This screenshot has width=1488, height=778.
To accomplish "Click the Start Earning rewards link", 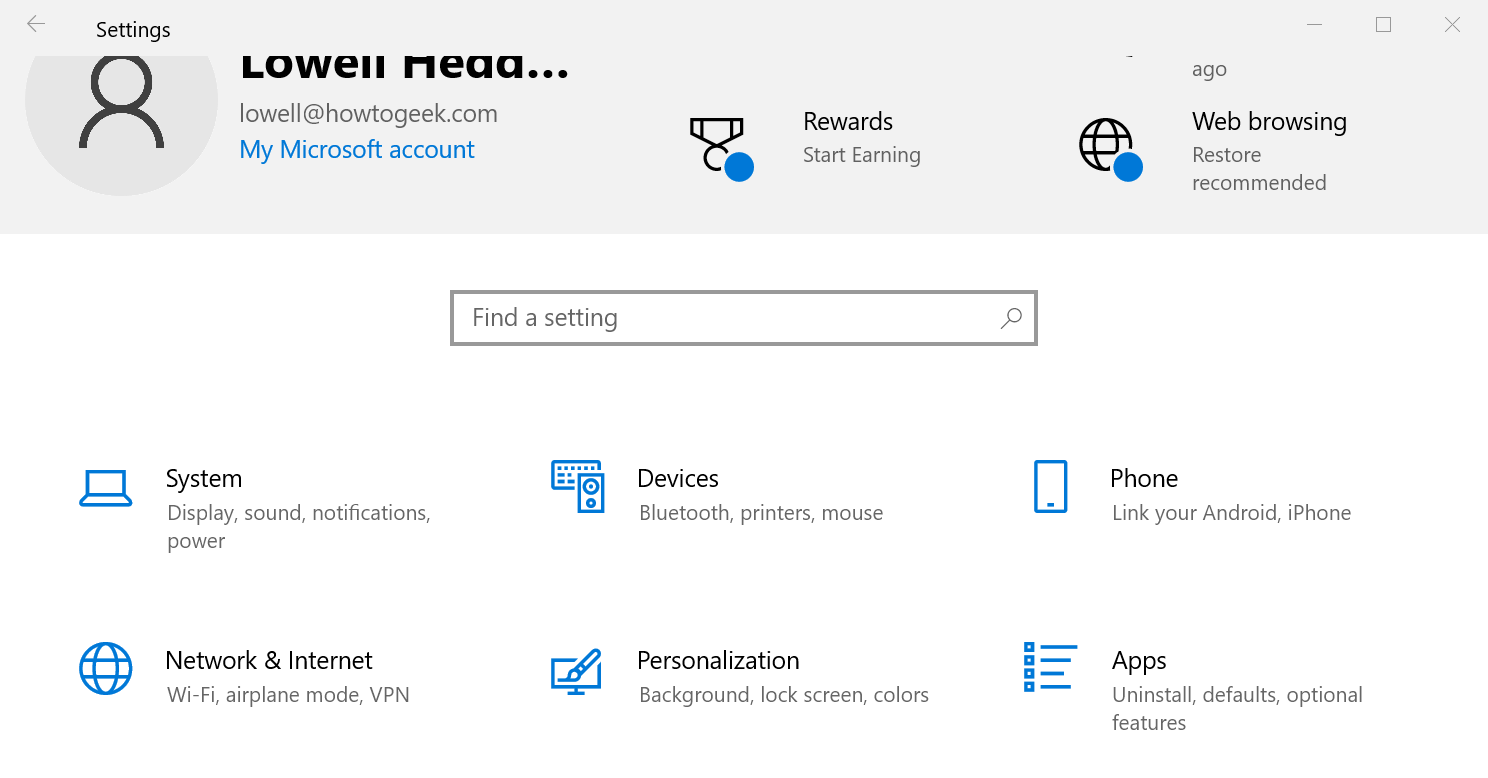I will click(x=861, y=155).
